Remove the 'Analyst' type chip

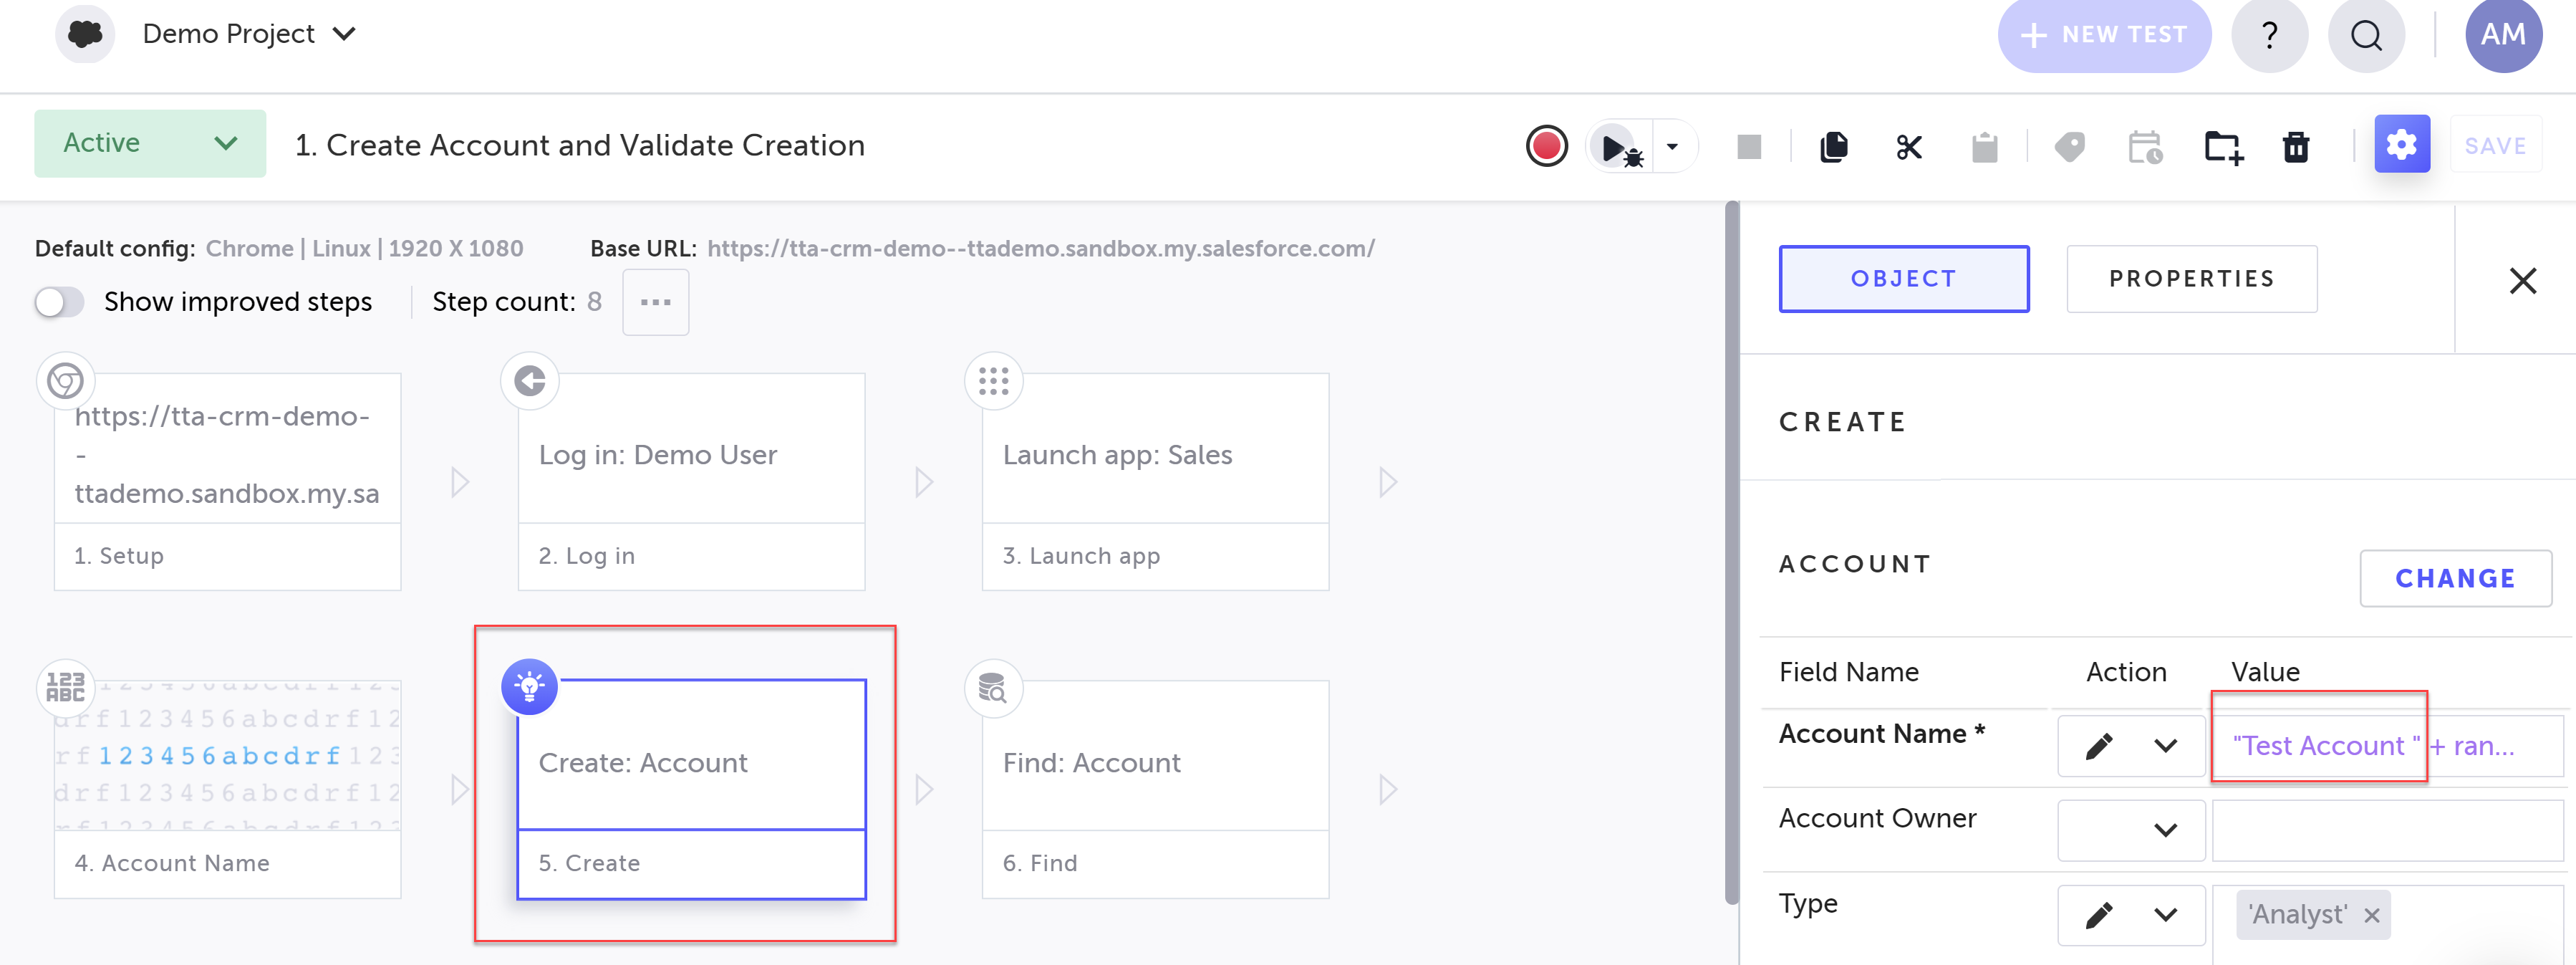(2371, 915)
